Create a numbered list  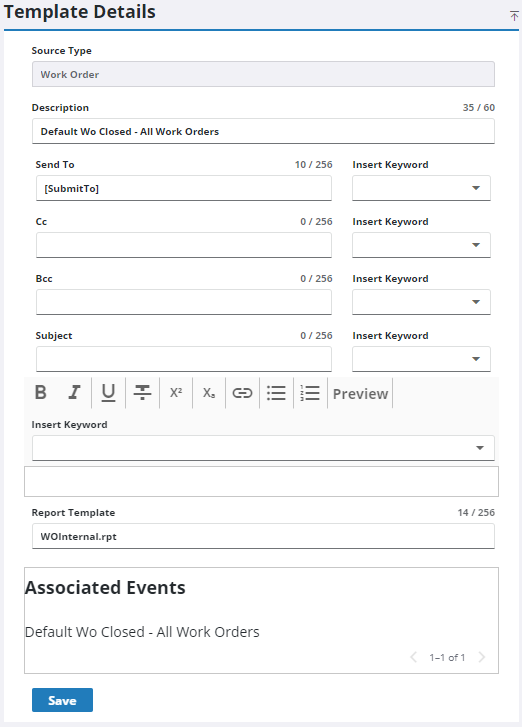[310, 393]
